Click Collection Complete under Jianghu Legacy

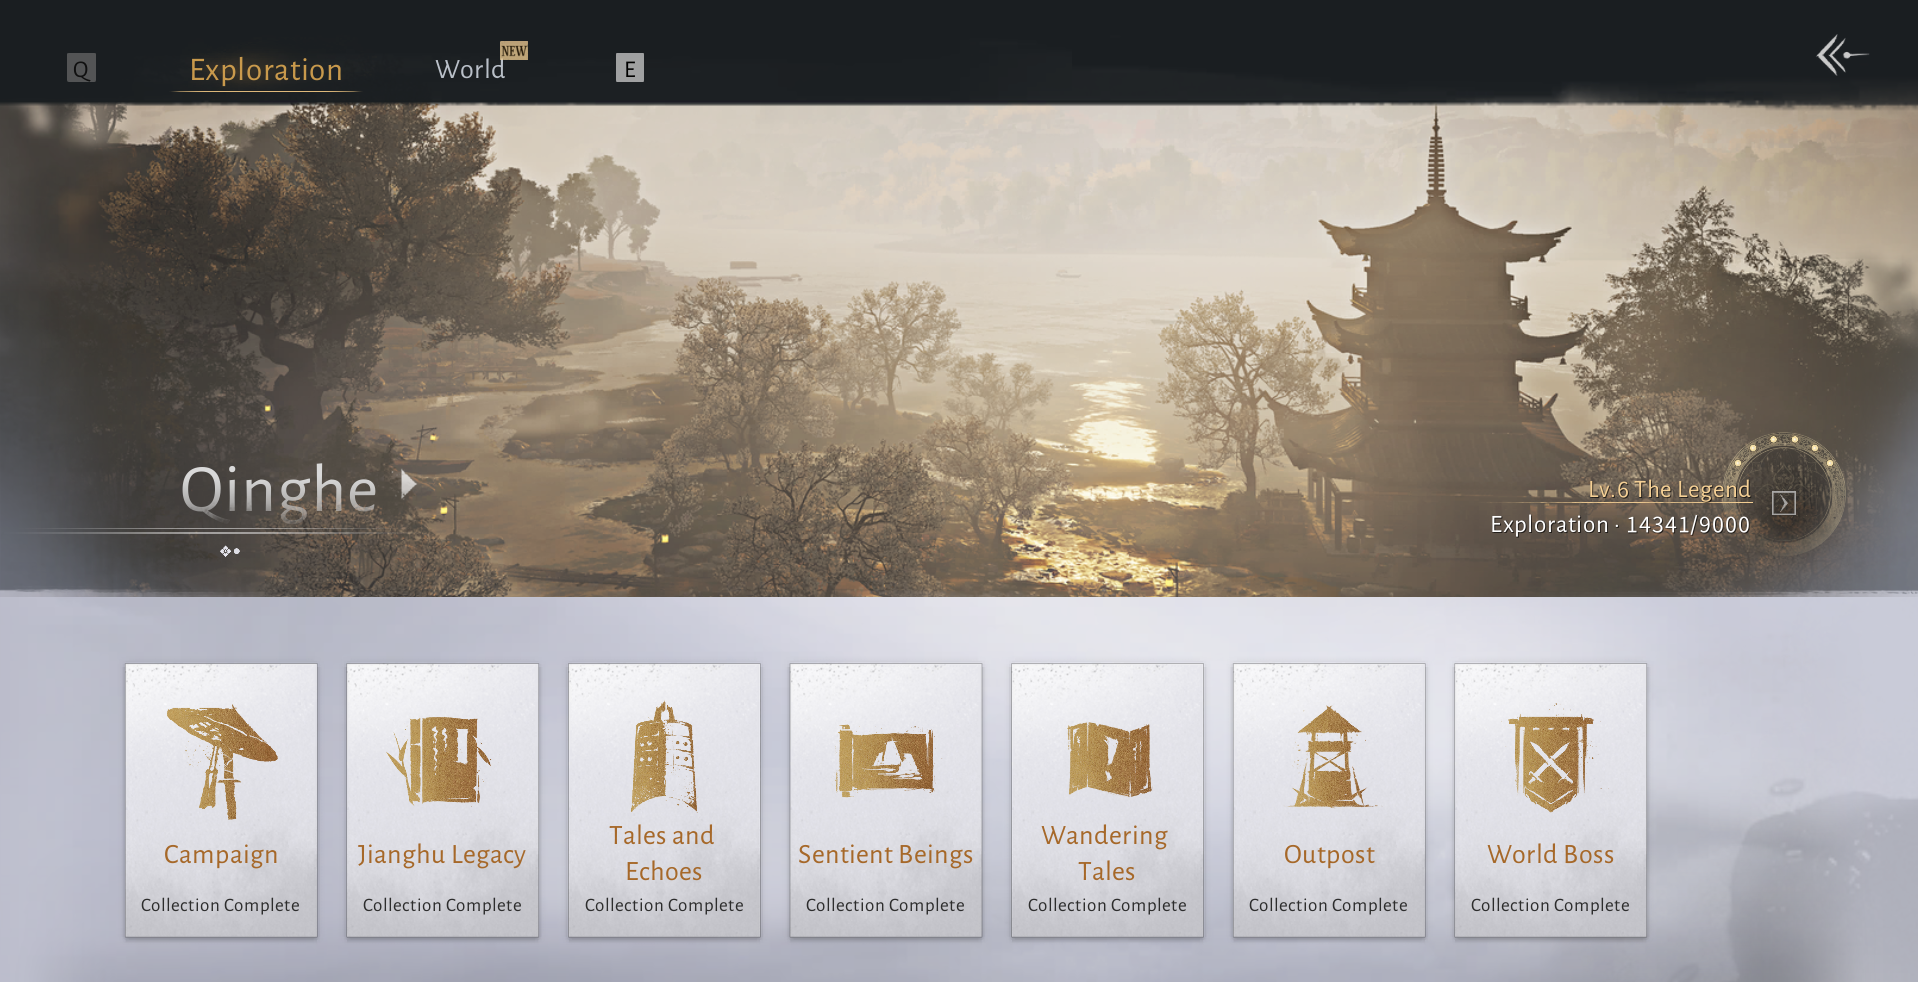point(442,905)
